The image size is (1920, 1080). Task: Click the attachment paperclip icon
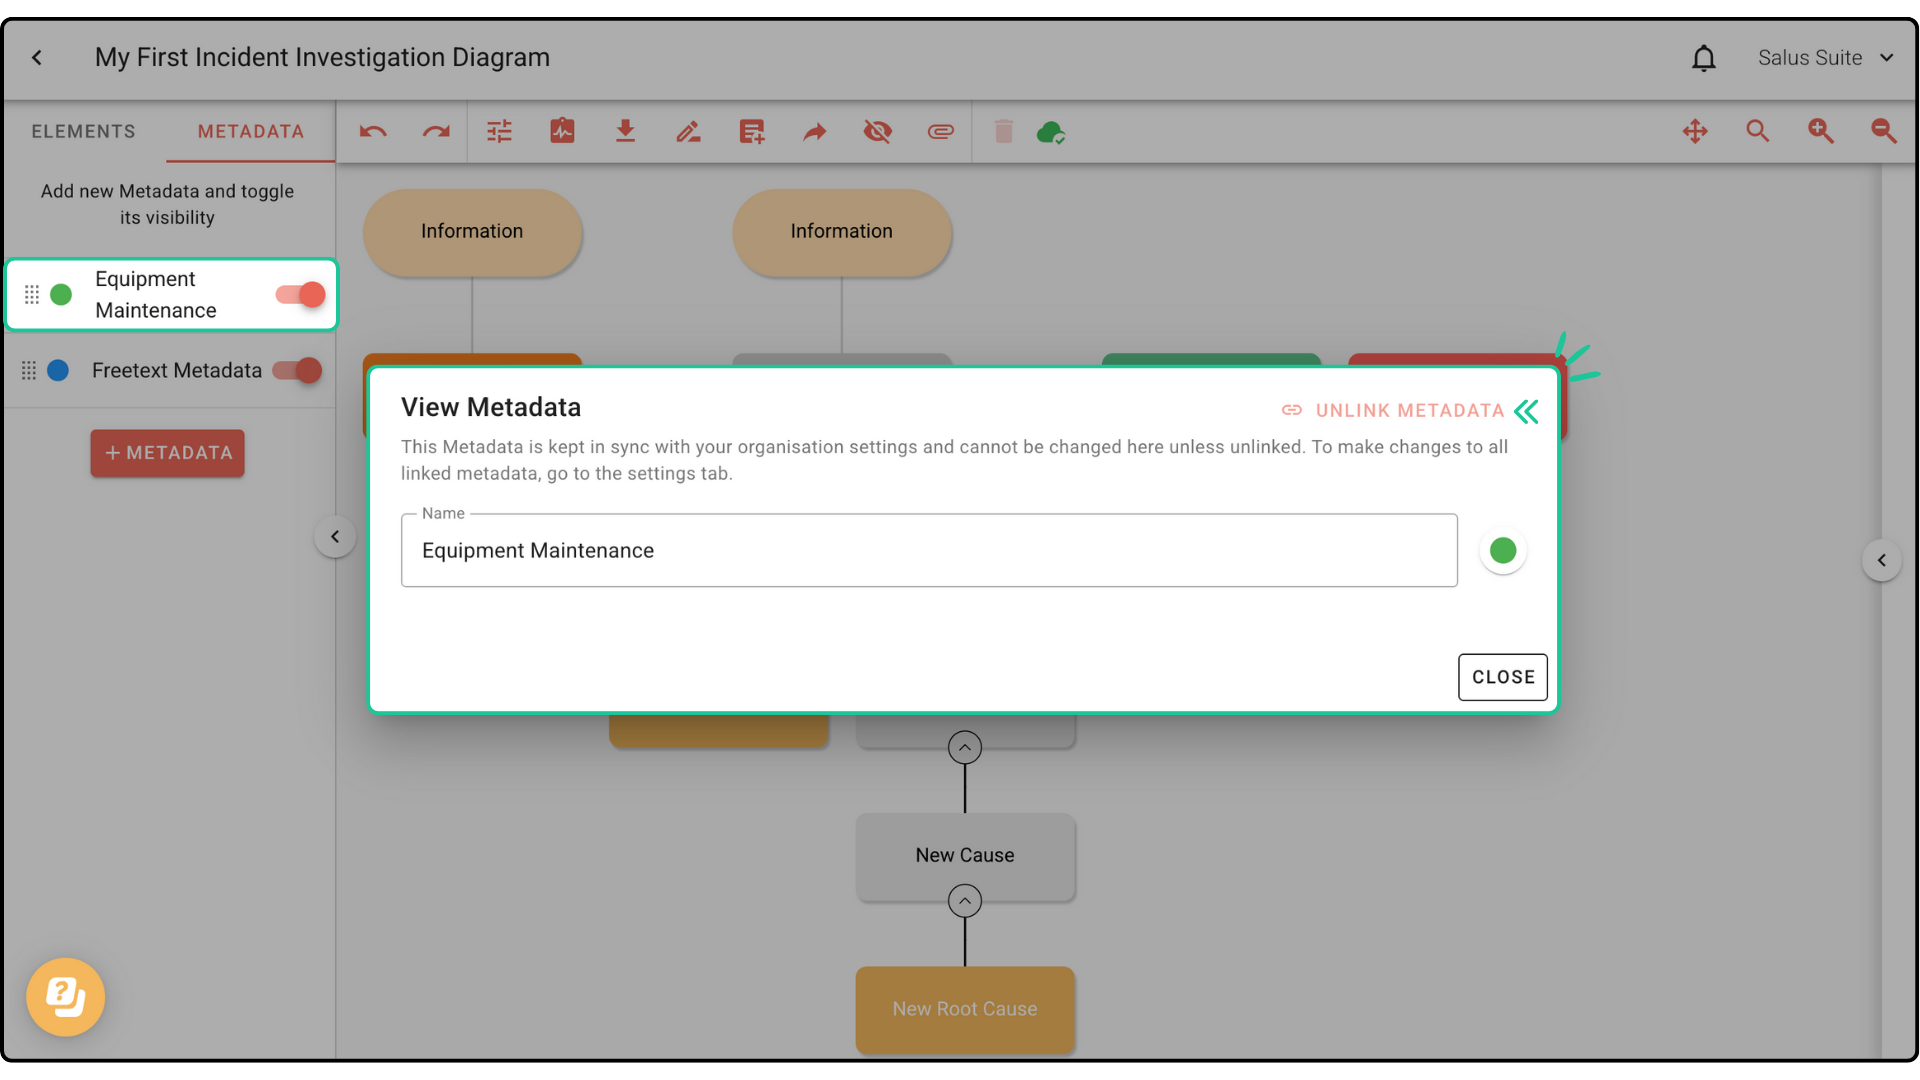(x=940, y=131)
